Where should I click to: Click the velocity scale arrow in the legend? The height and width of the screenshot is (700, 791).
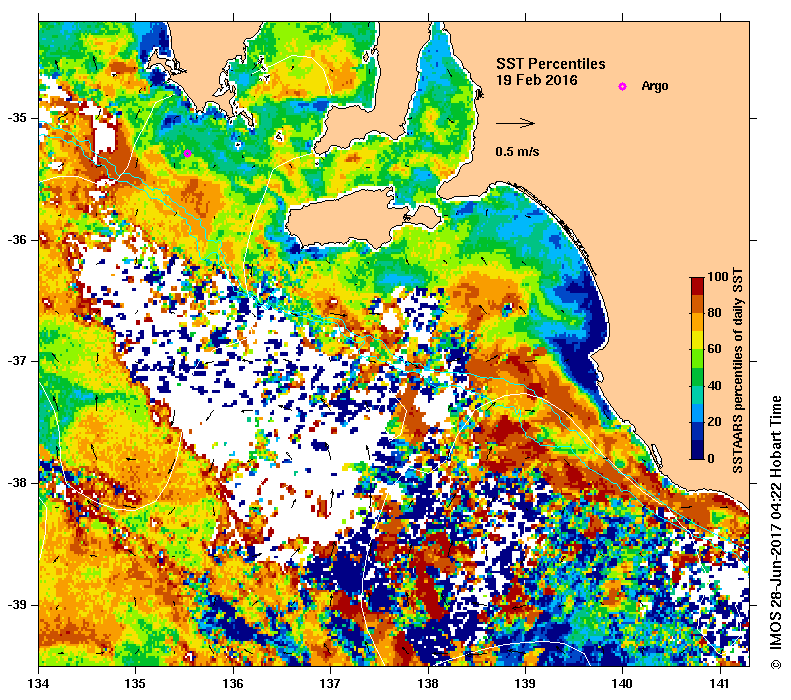point(516,123)
